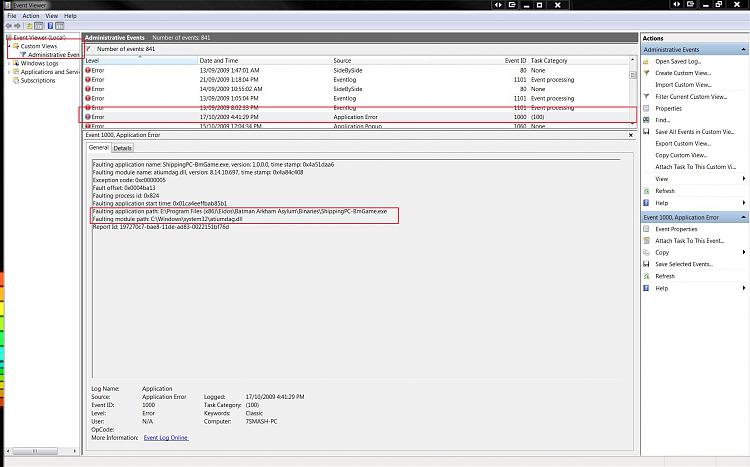The image size is (750, 467).
Task: Open the Help menu in menu bar
Action: 70,16
